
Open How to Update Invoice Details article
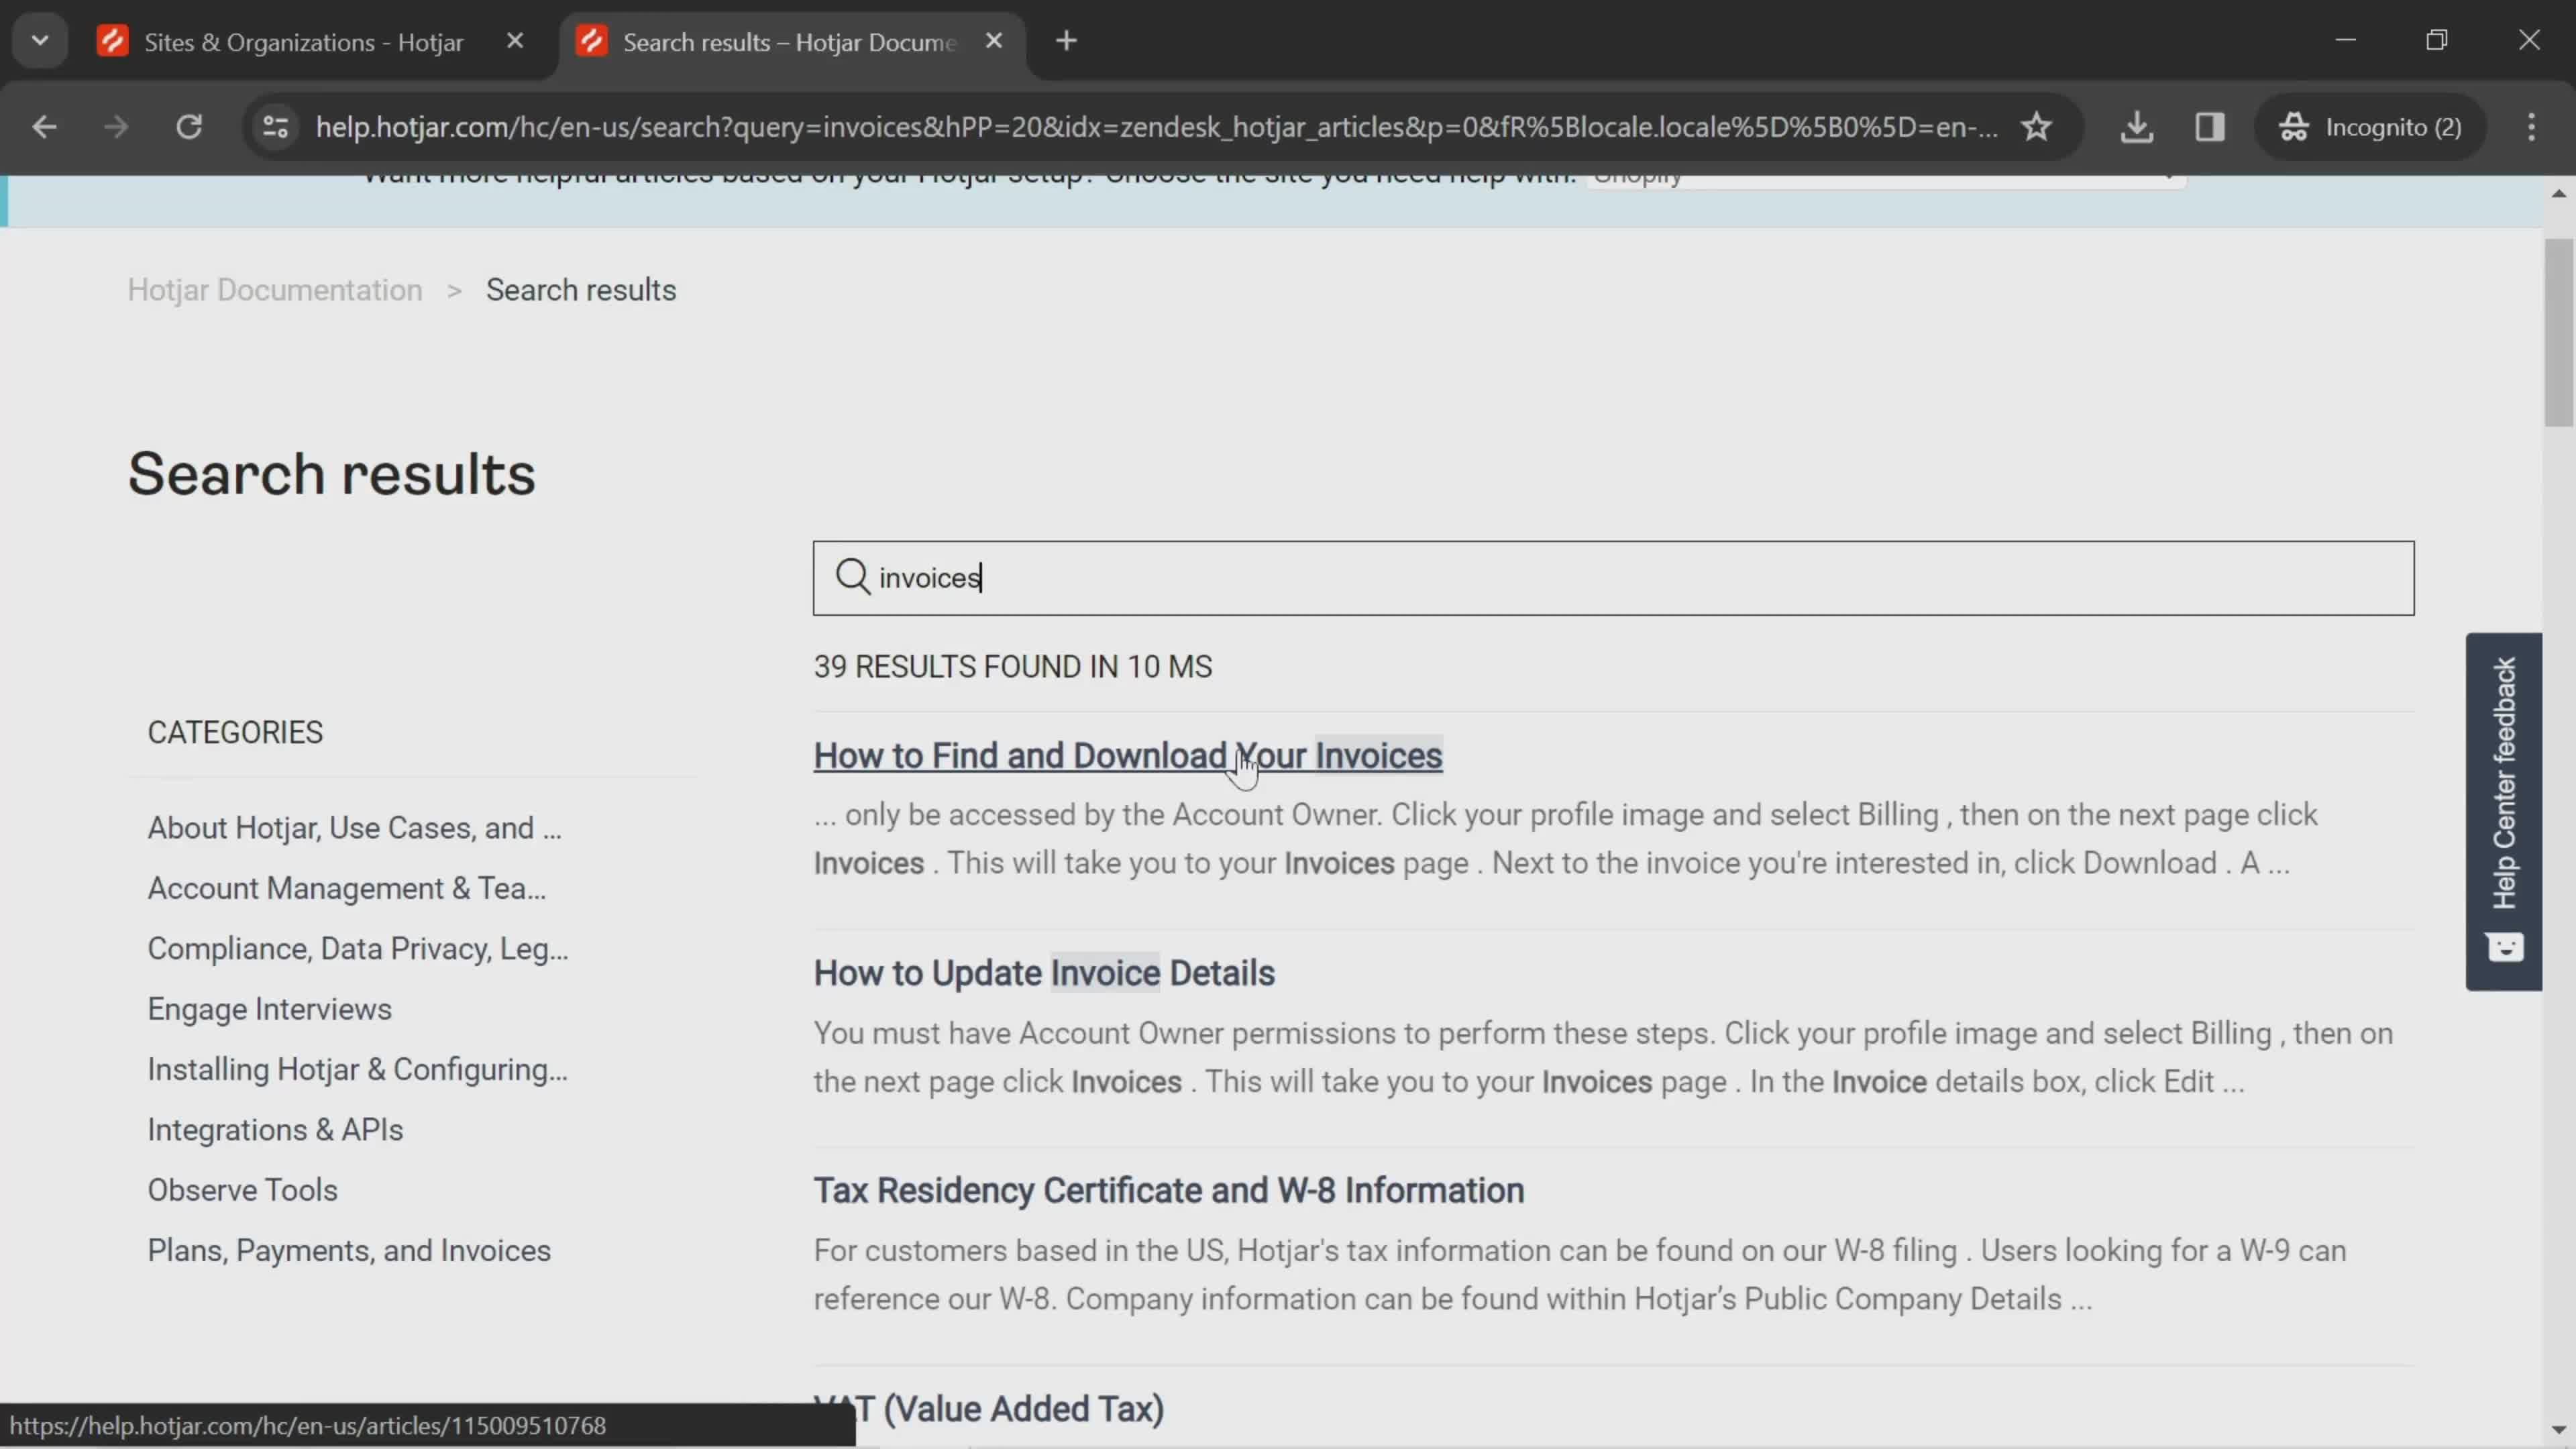[x=1044, y=973]
